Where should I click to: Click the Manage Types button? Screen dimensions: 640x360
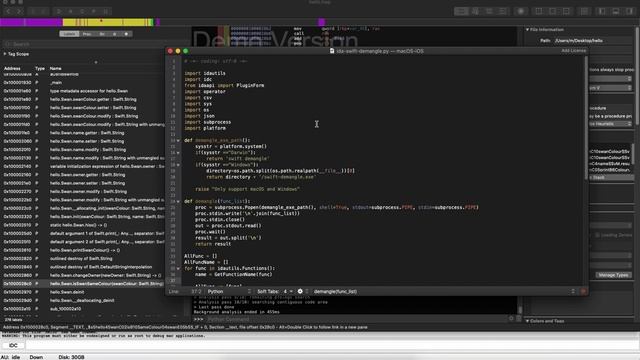click(613, 275)
